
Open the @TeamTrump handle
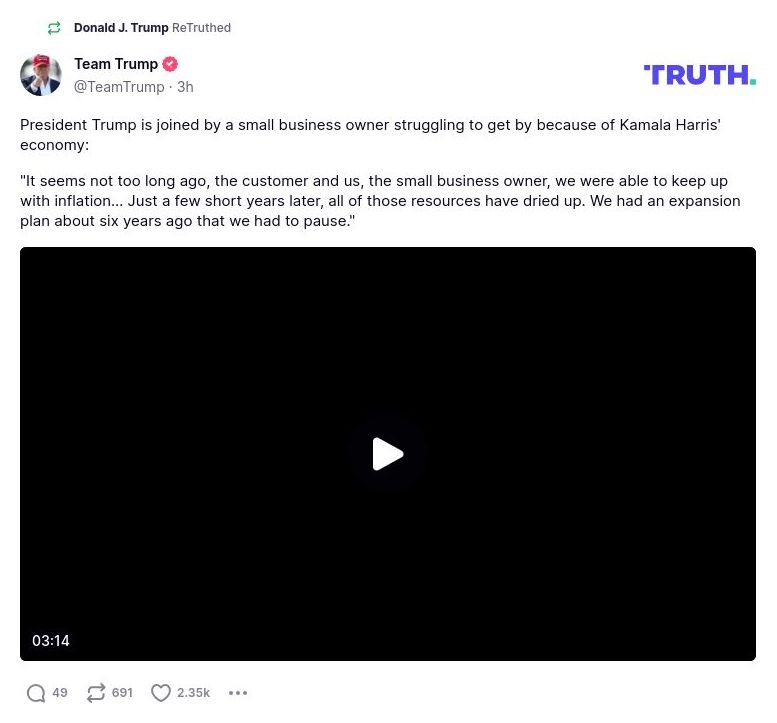coord(119,87)
